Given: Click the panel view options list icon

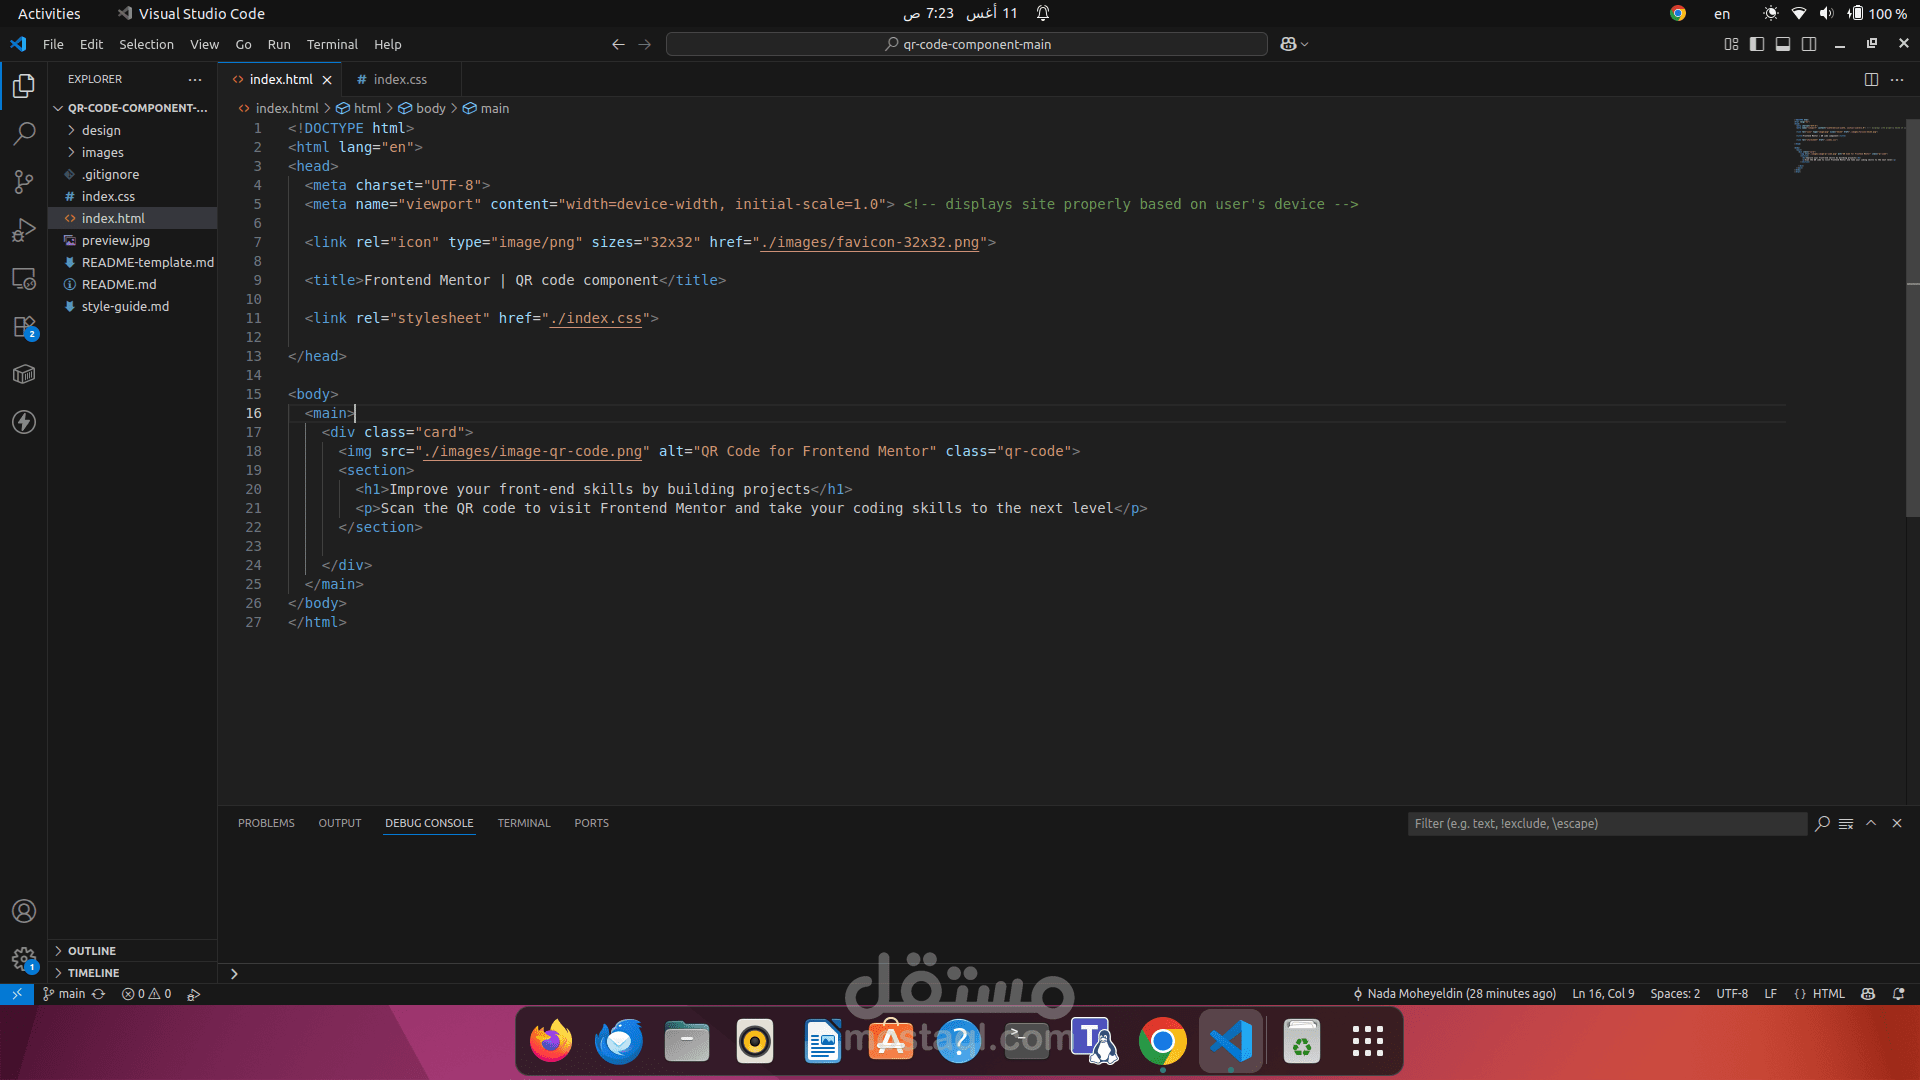Looking at the screenshot, I should click(1846, 823).
